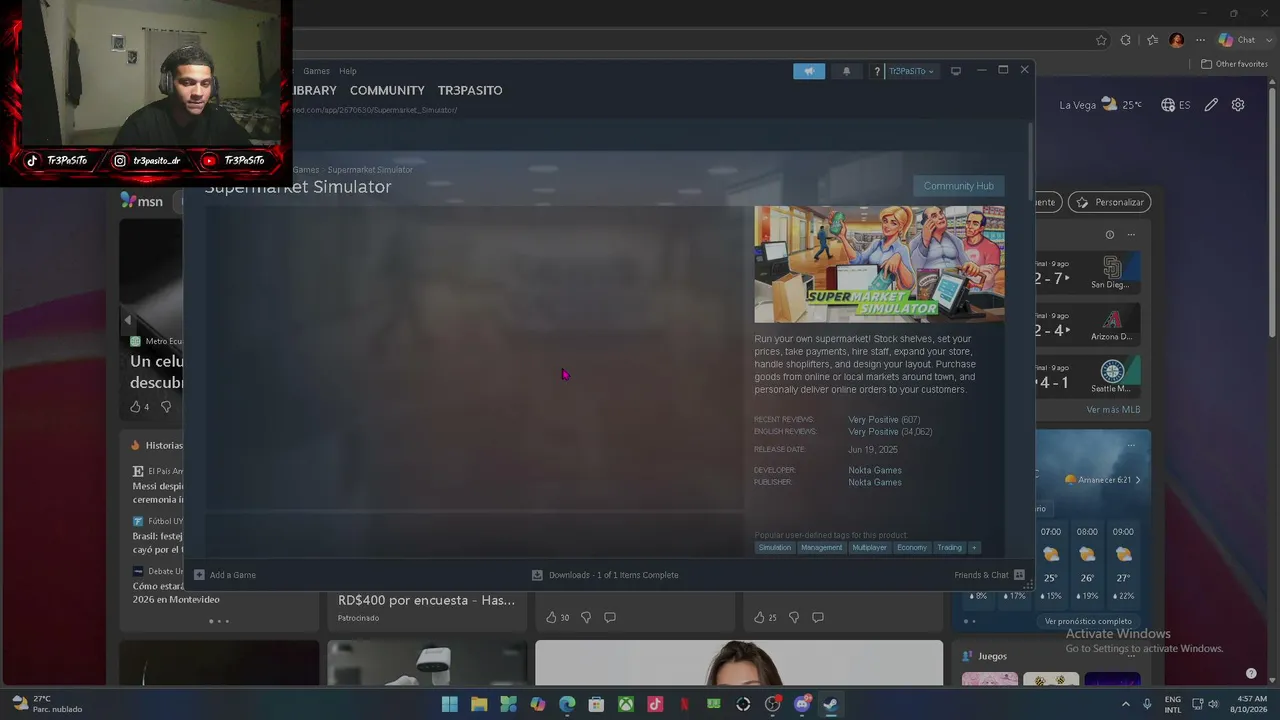Select the Economy tag
Image resolution: width=1280 pixels, height=720 pixels.
click(912, 548)
